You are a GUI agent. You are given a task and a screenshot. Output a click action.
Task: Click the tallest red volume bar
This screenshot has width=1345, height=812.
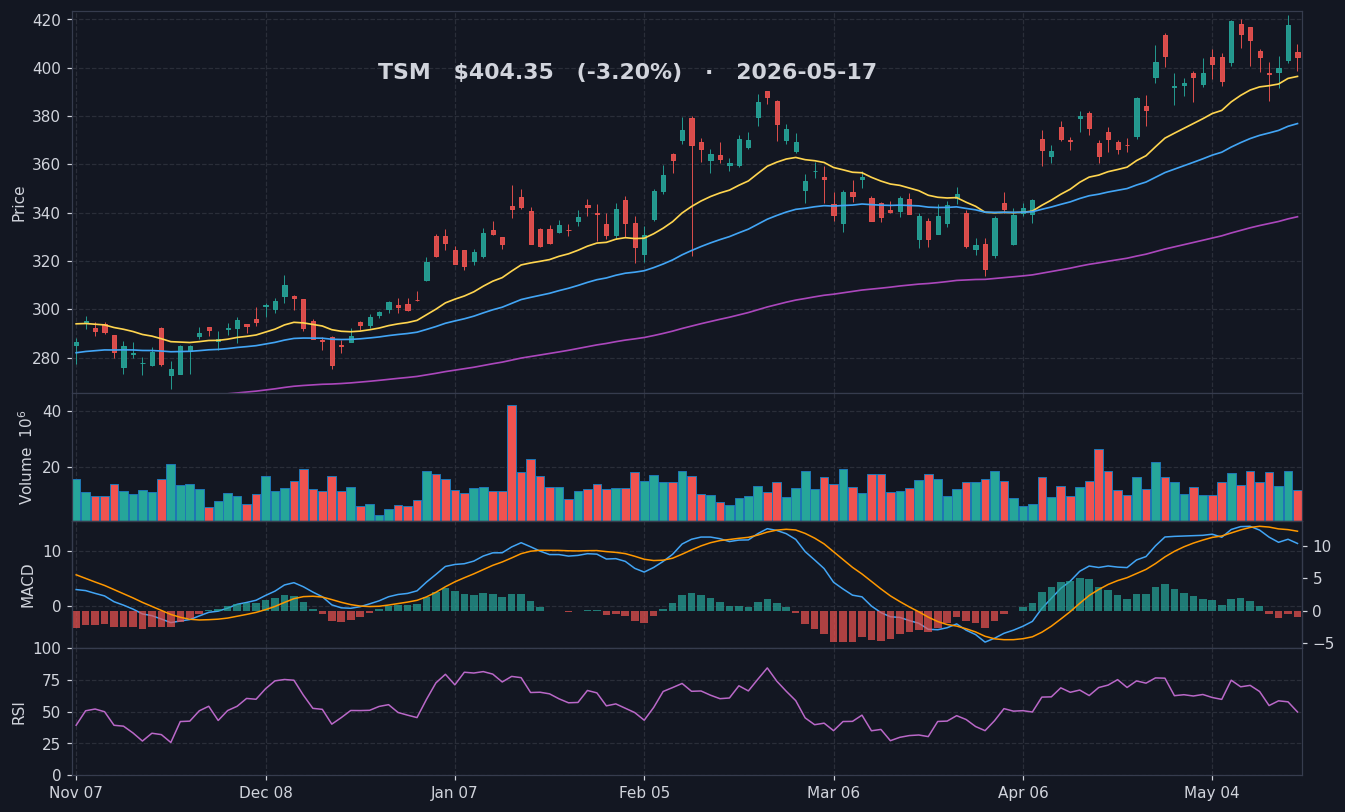[x=512, y=463]
